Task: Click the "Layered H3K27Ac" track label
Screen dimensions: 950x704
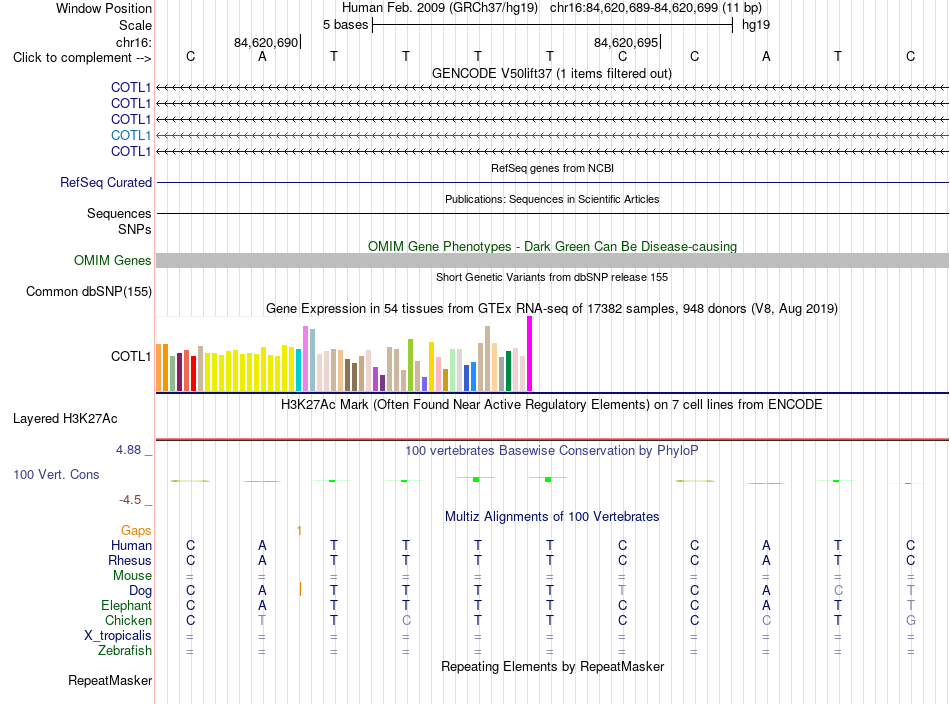Action: click(65, 419)
